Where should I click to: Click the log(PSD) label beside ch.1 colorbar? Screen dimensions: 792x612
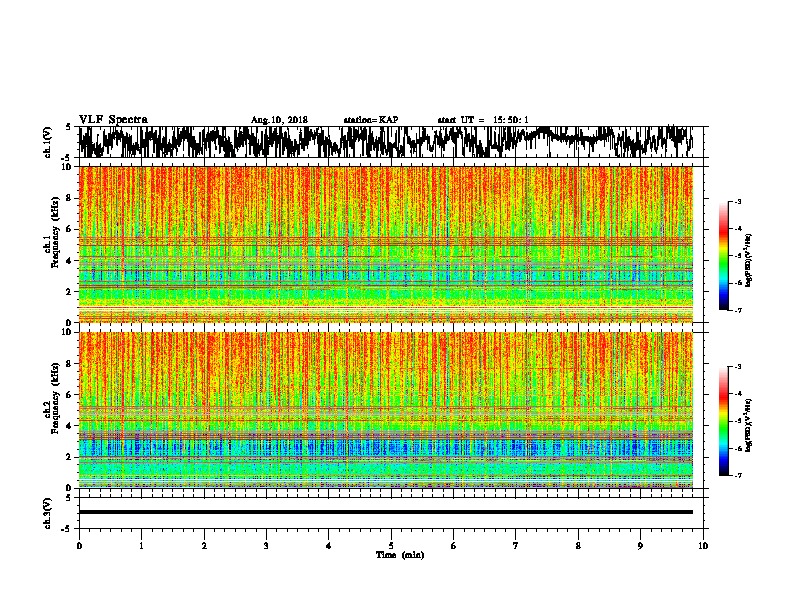tap(748, 260)
